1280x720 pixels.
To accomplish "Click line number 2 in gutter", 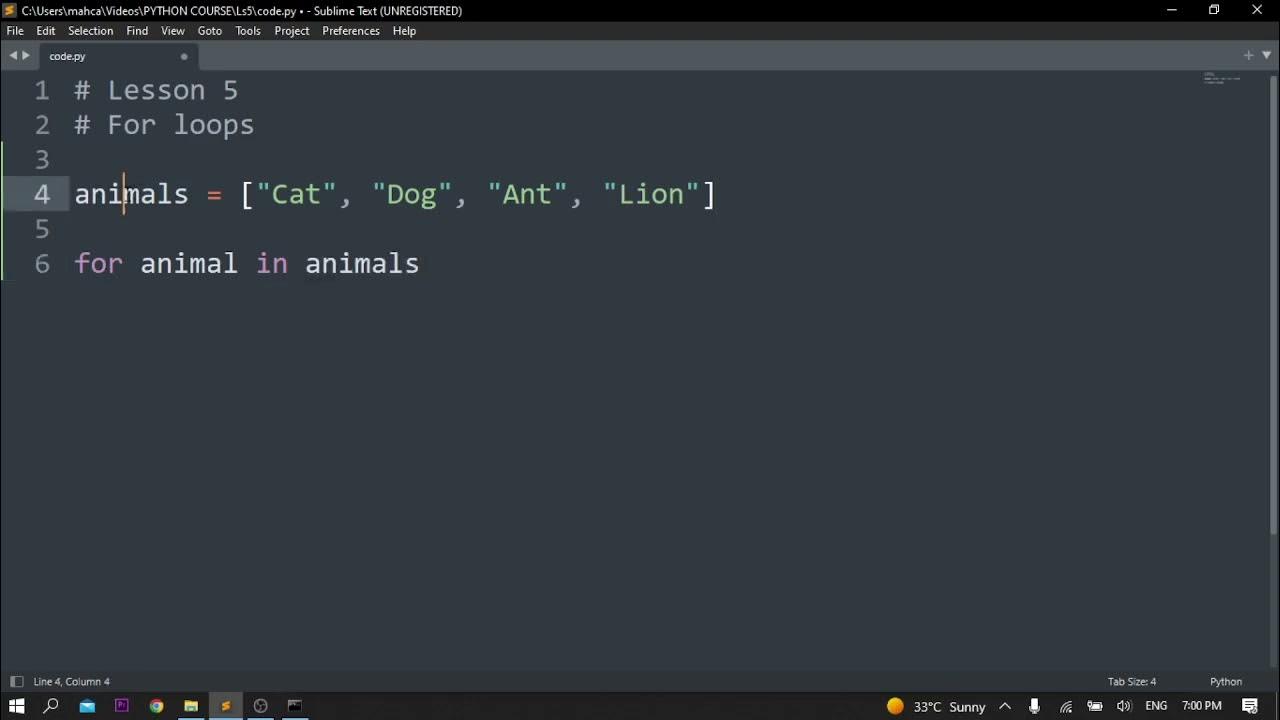I will 41,125.
